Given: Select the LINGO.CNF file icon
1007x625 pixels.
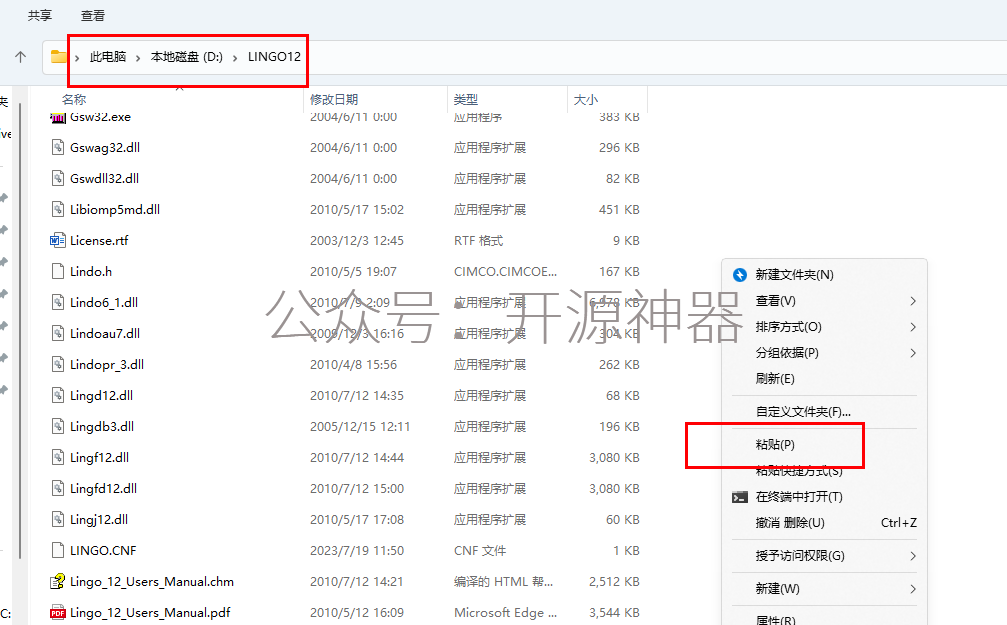Looking at the screenshot, I should coord(58,550).
